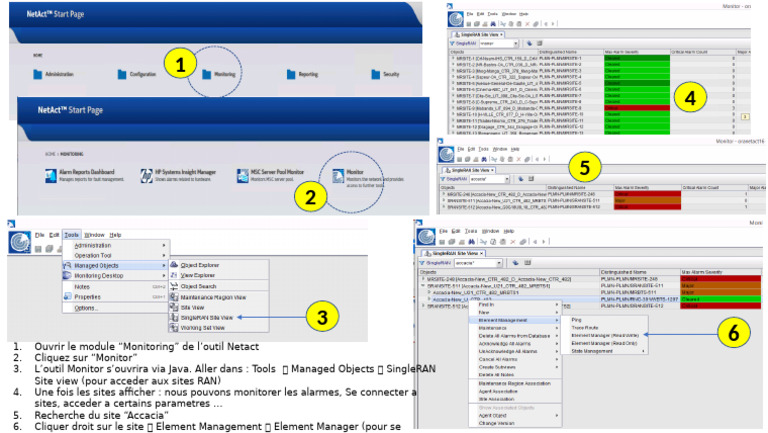This screenshot has width=768, height=433.
Task: Open Object Explorer from Managed Objects submenu
Action: (219, 265)
